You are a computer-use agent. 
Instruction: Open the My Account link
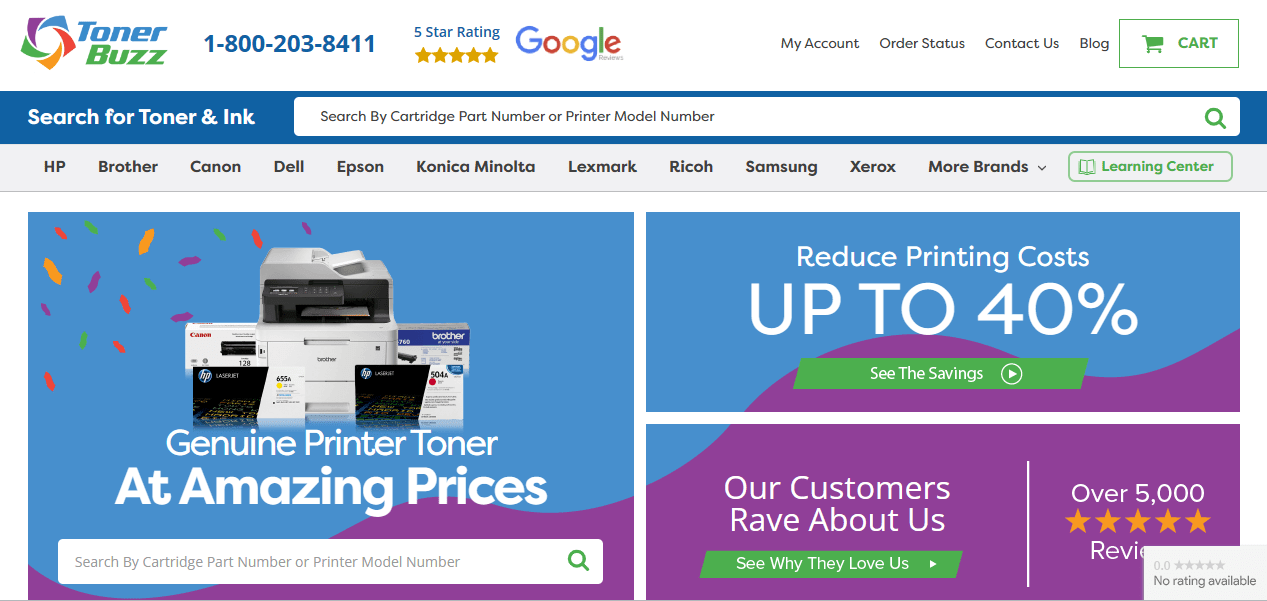[x=820, y=43]
